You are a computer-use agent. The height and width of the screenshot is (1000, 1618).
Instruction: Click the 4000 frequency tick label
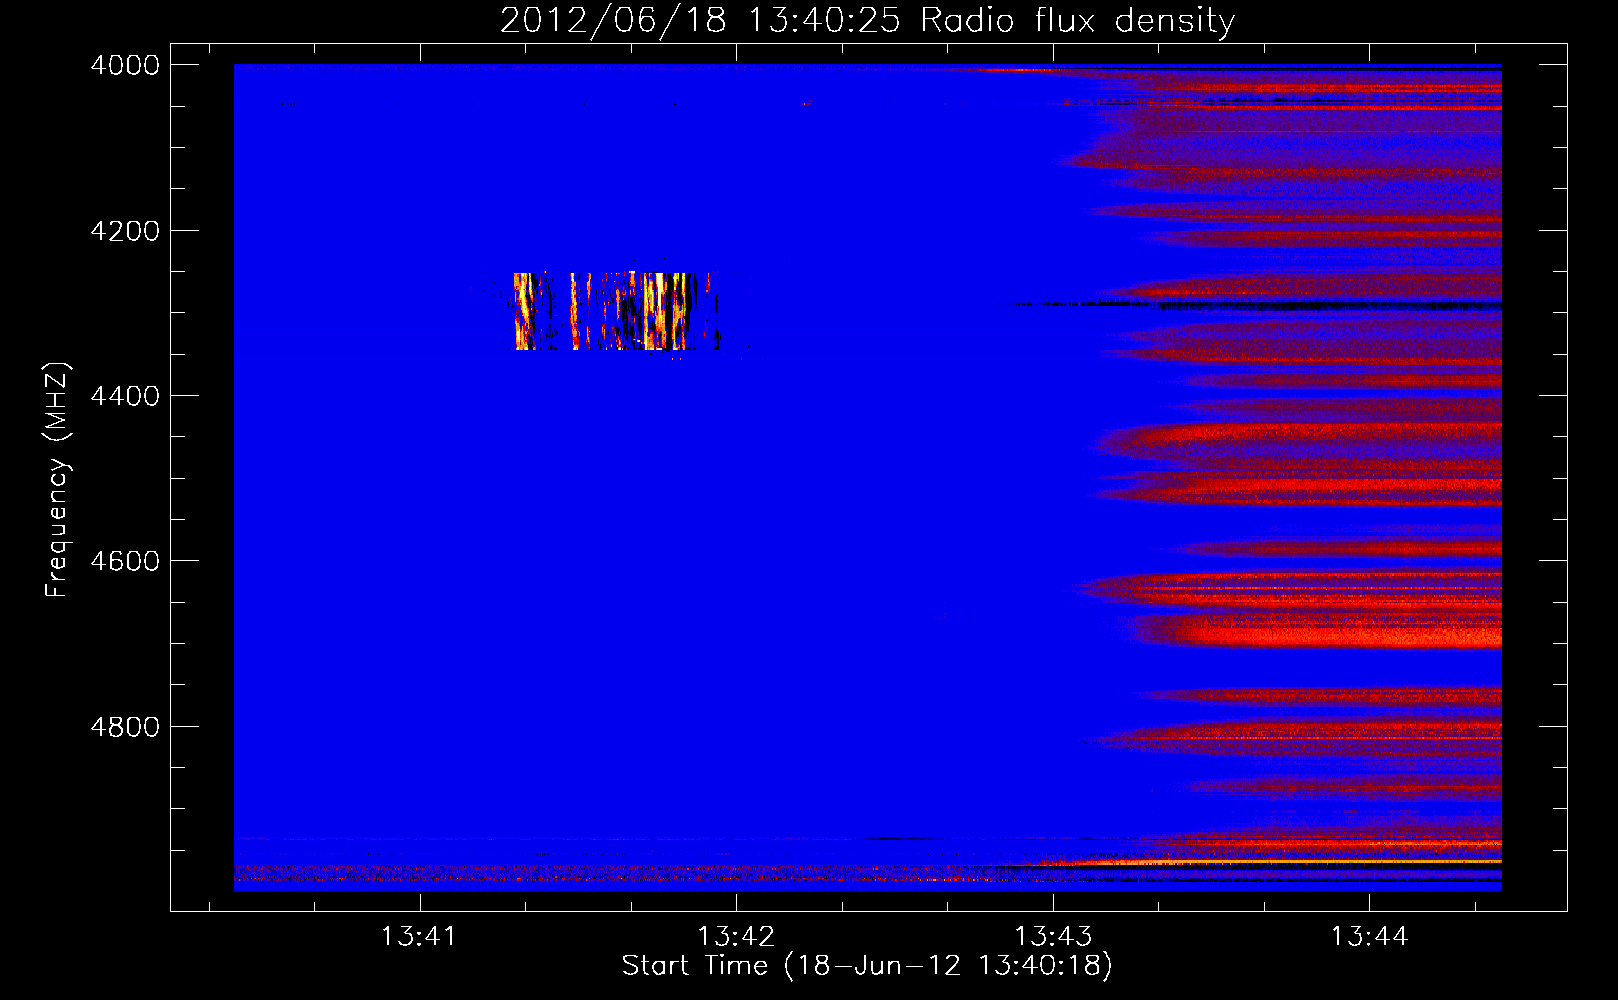coord(125,65)
